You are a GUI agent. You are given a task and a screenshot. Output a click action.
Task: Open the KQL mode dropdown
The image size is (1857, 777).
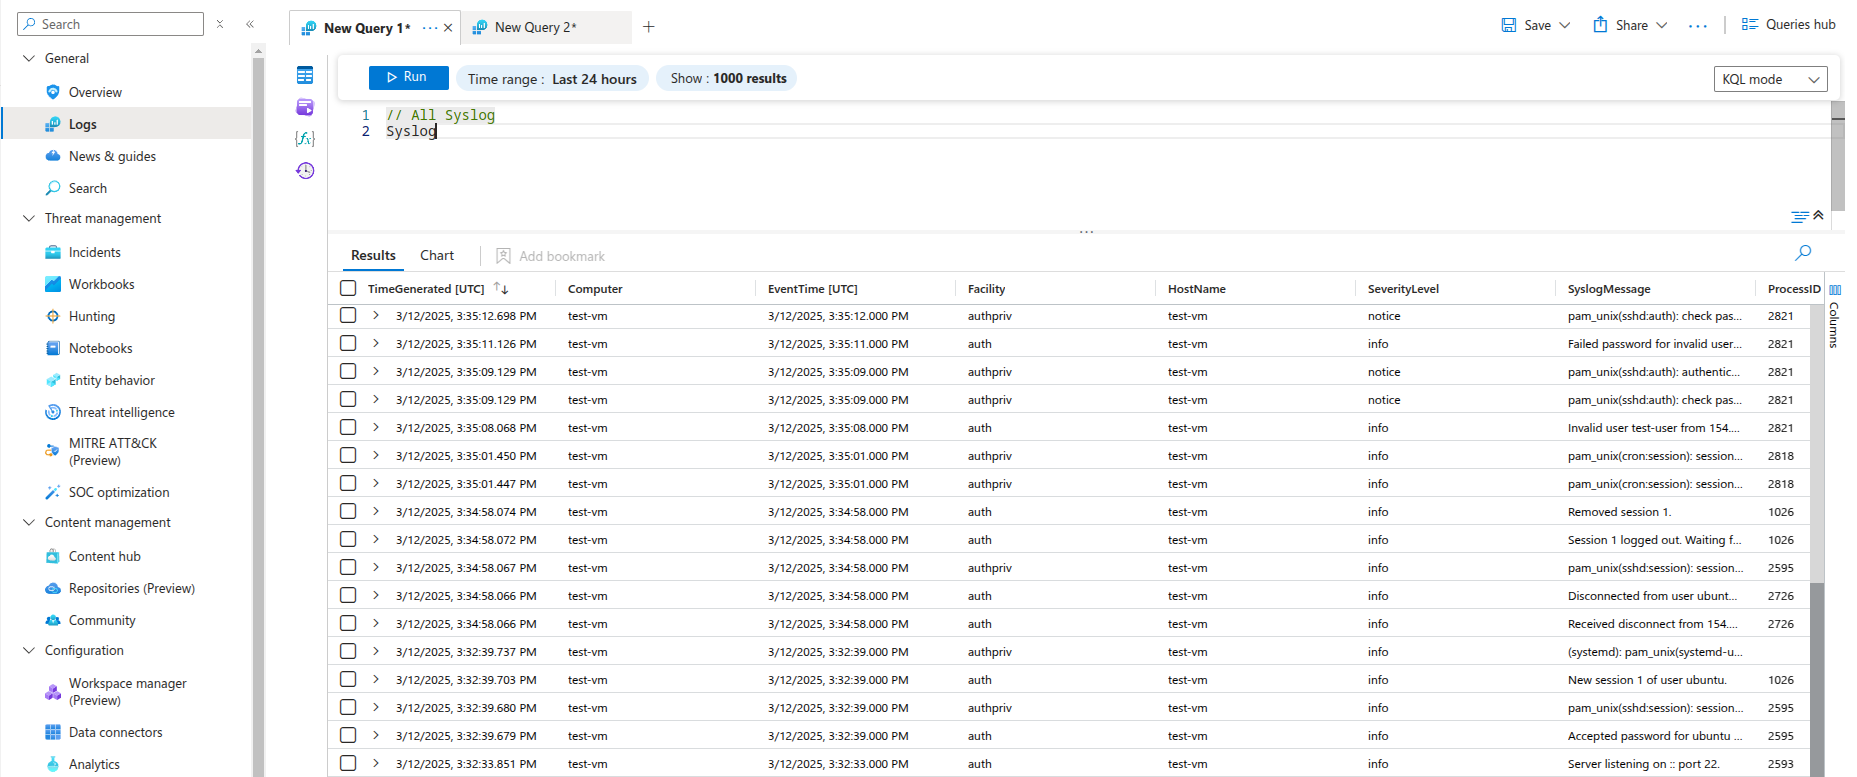coord(1771,79)
